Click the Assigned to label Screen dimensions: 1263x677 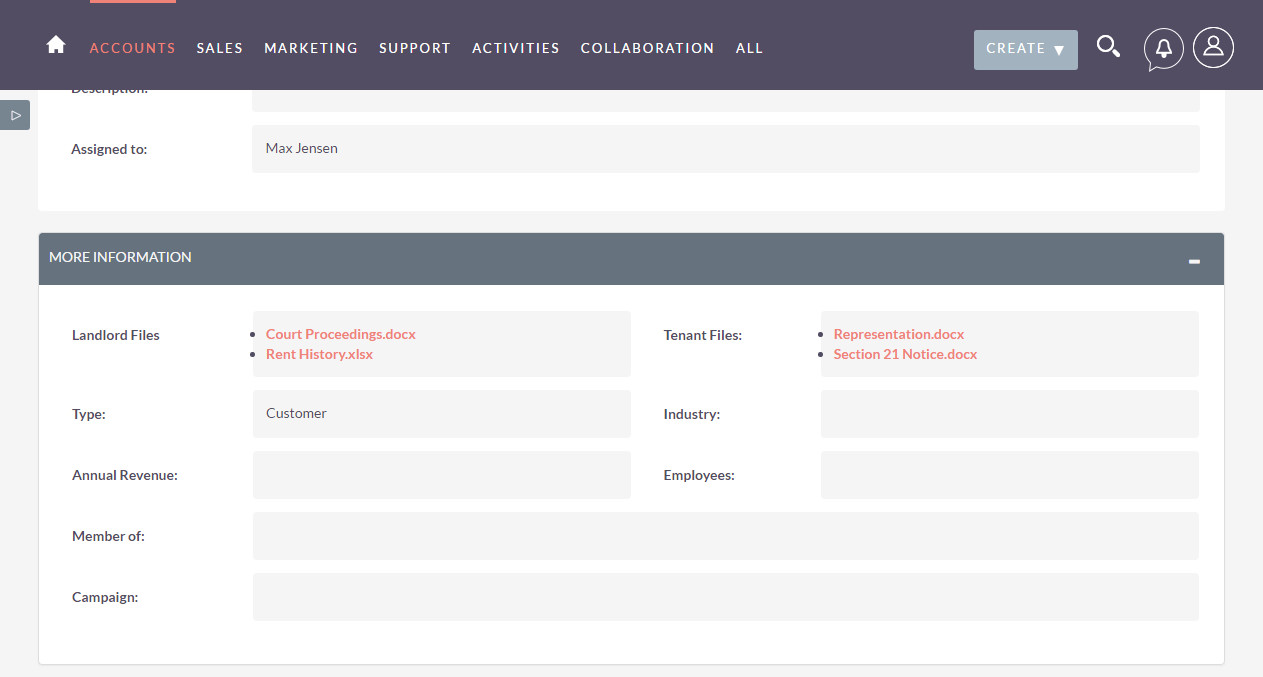(109, 149)
